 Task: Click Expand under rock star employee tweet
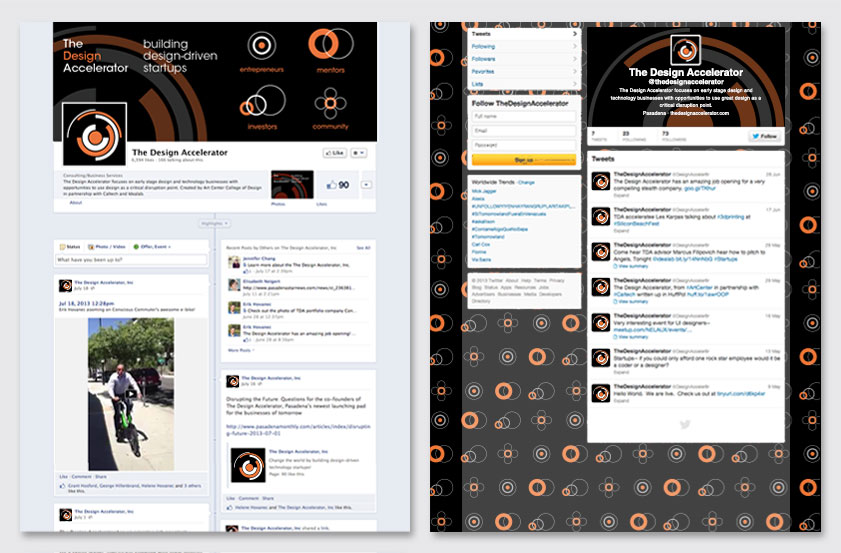tap(621, 372)
